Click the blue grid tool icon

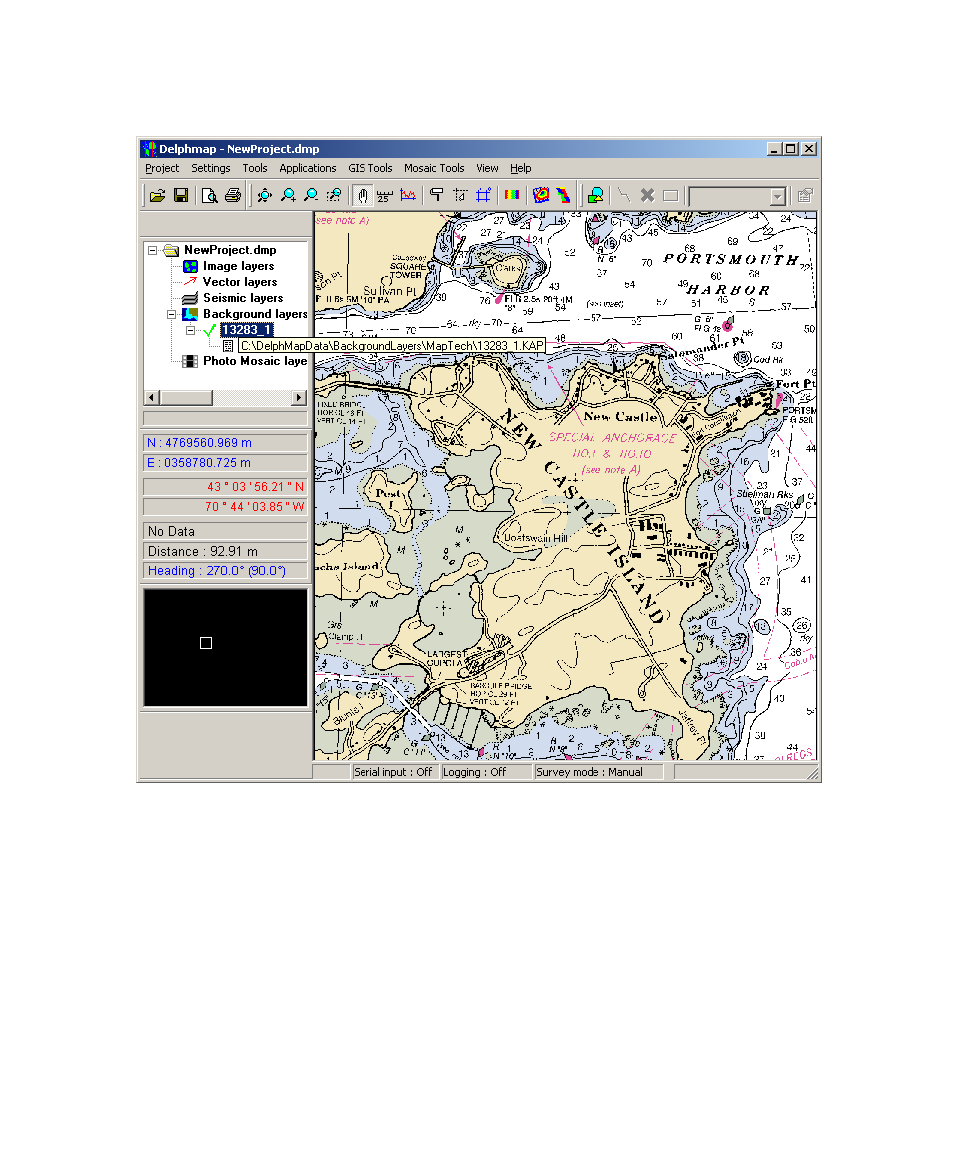(x=483, y=195)
